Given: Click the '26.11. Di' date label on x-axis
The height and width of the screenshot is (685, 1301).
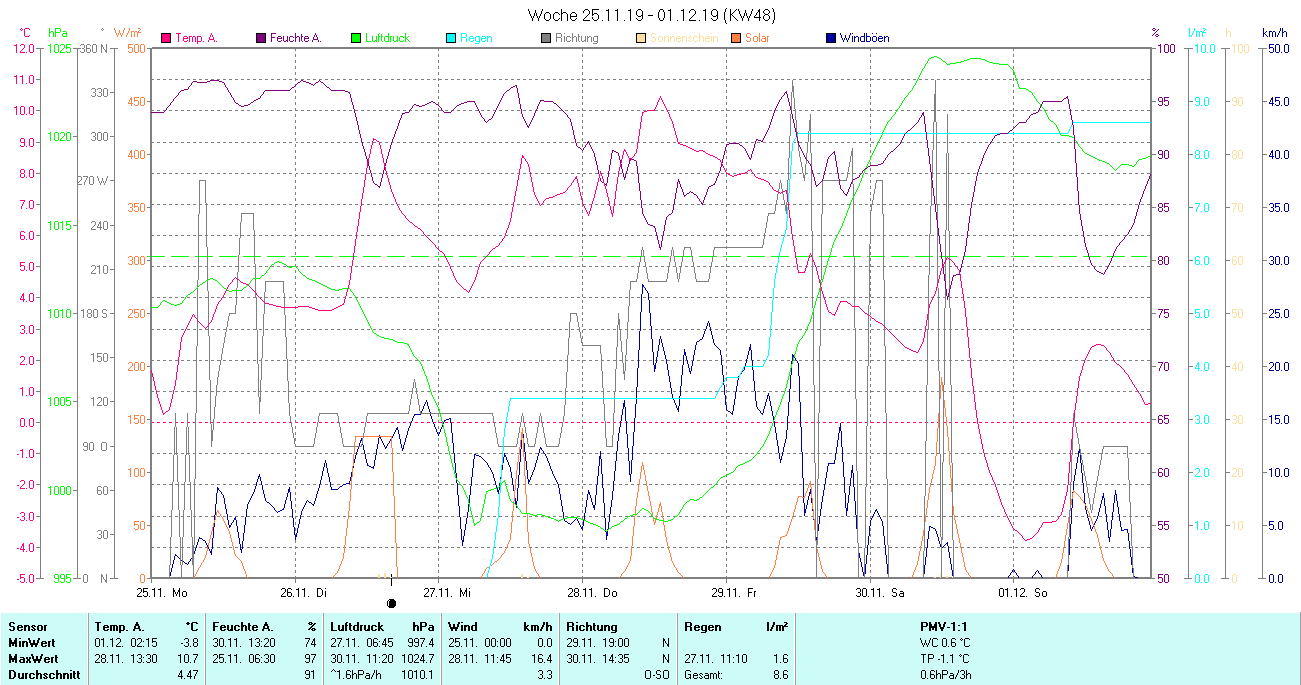Looking at the screenshot, I should pyautogui.click(x=304, y=593).
